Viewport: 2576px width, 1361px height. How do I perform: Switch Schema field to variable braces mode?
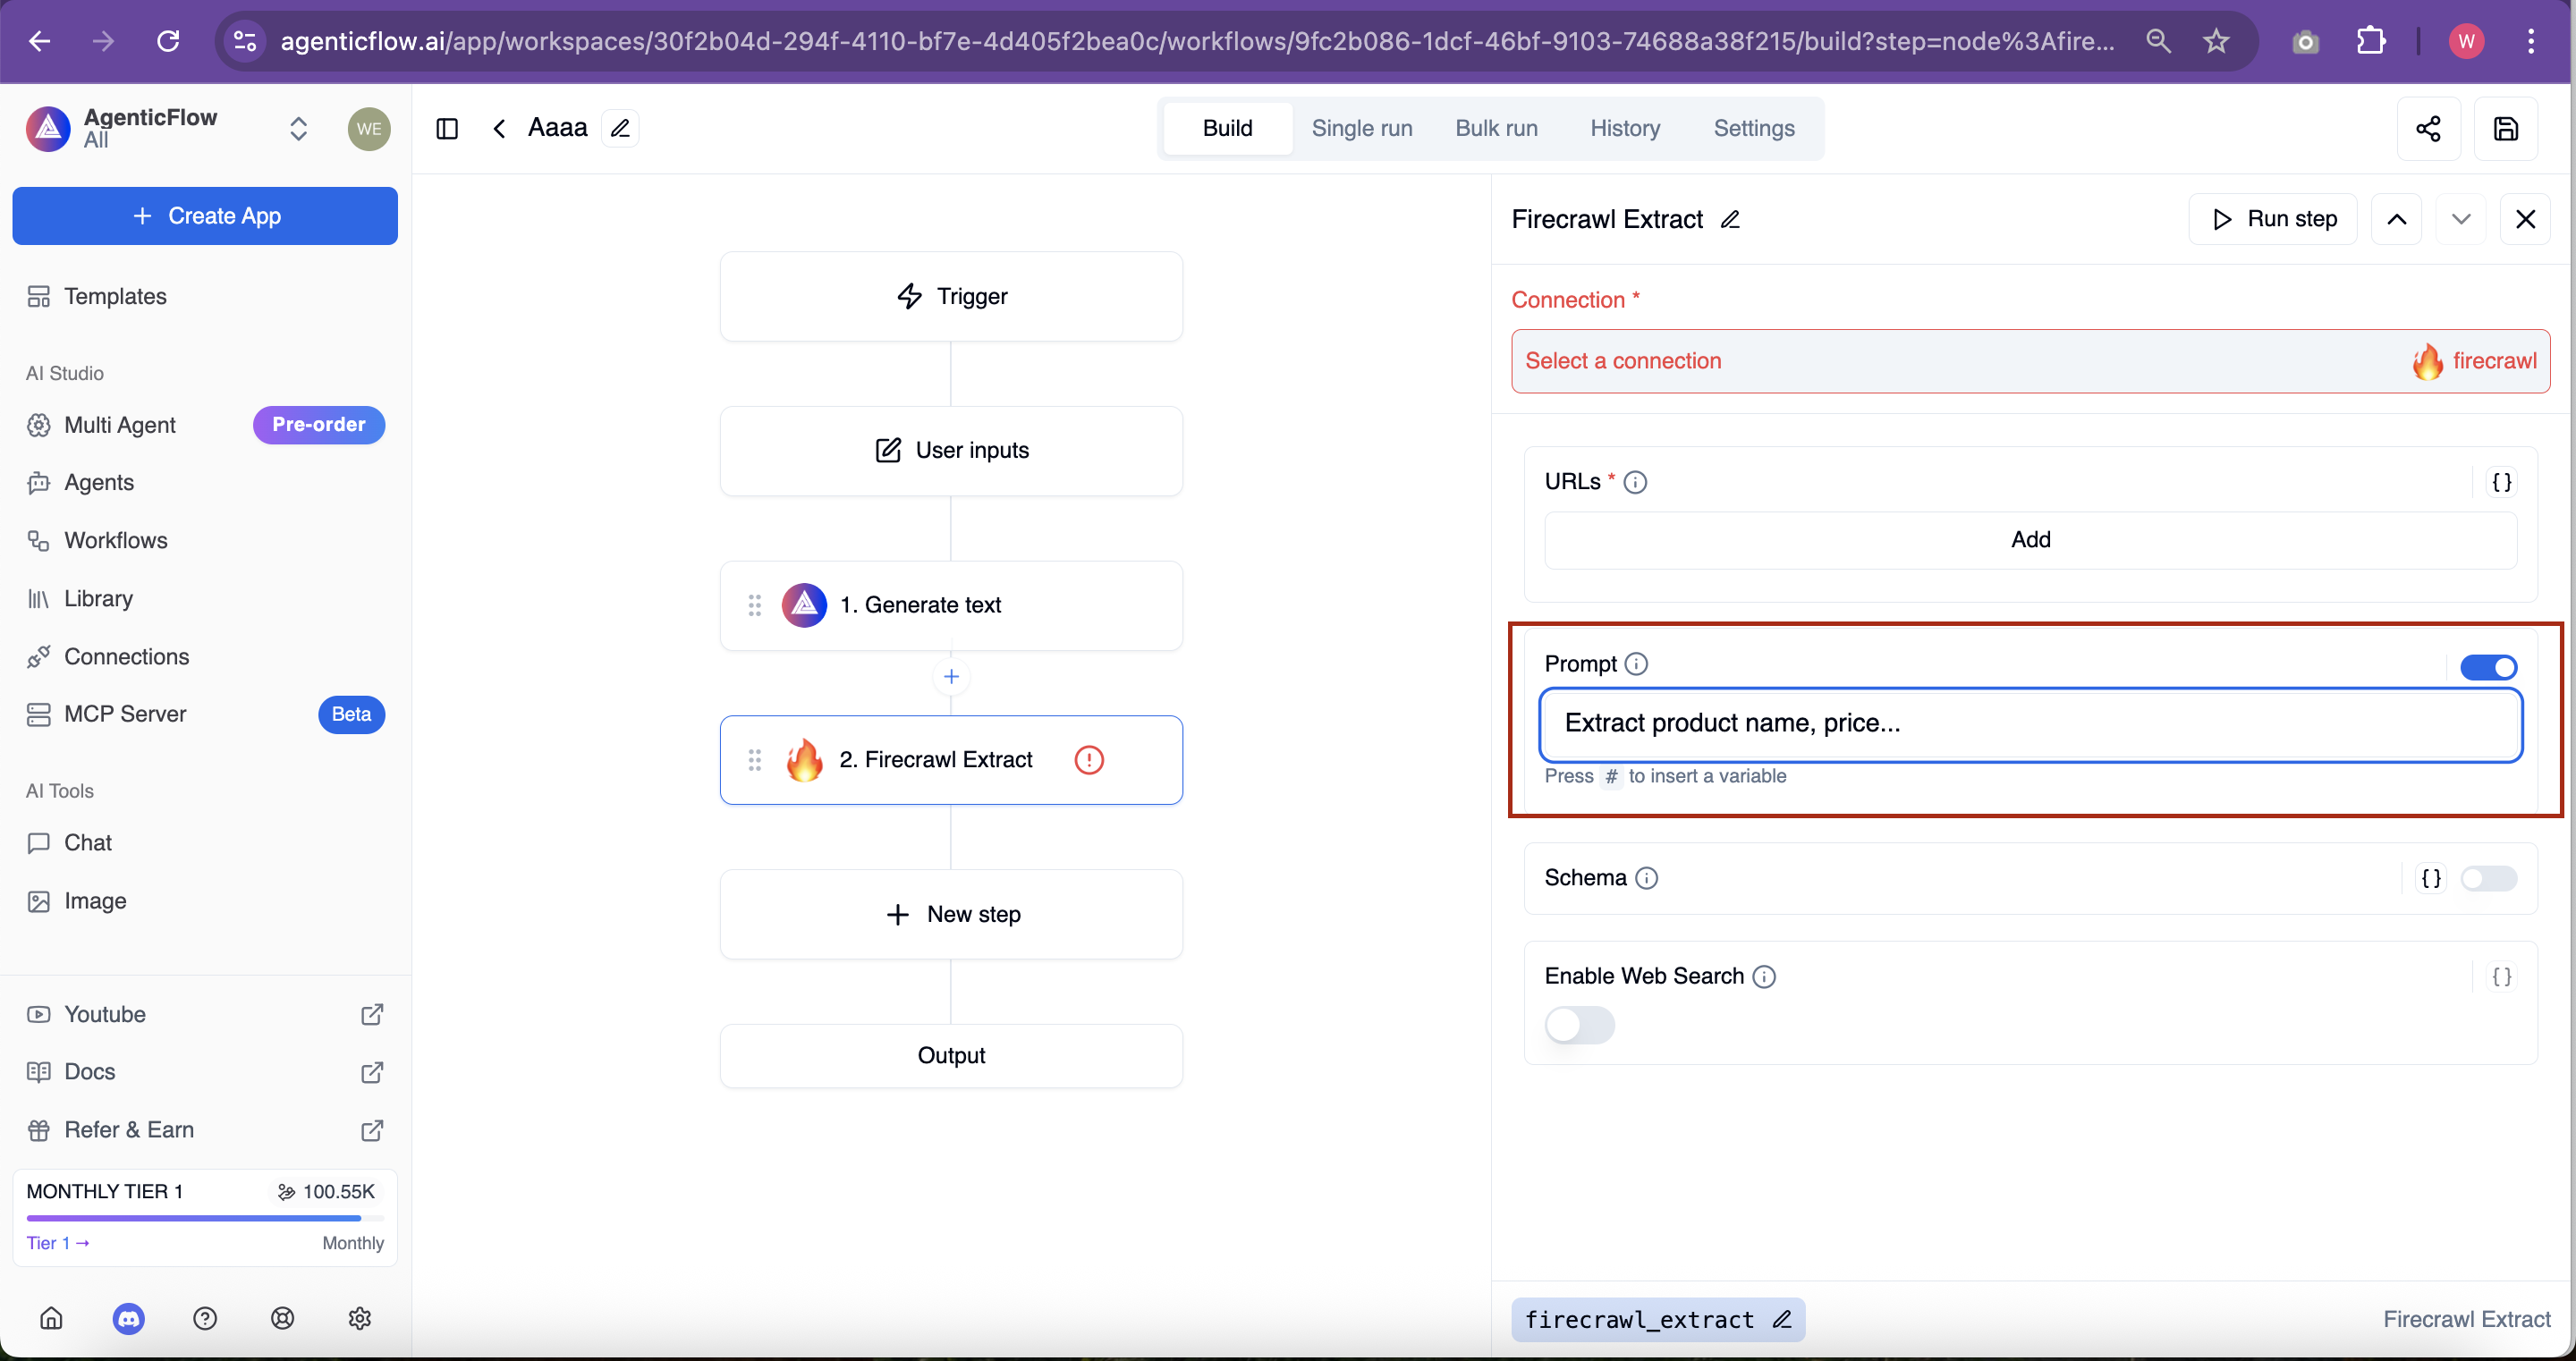click(x=2431, y=878)
